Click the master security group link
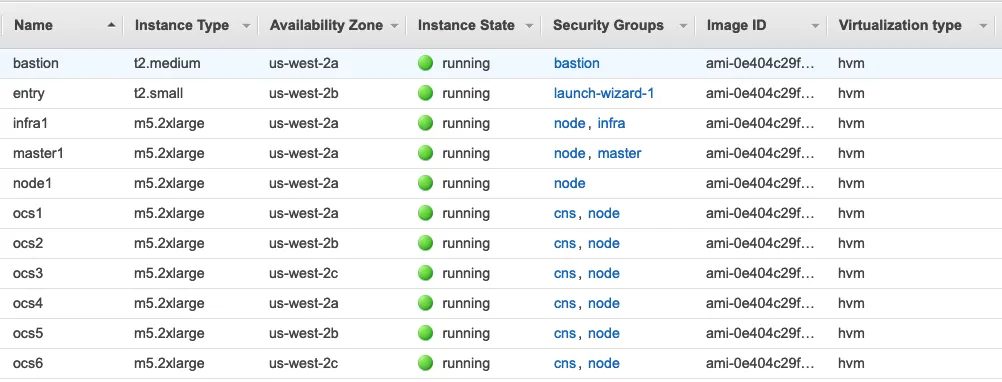 [619, 153]
